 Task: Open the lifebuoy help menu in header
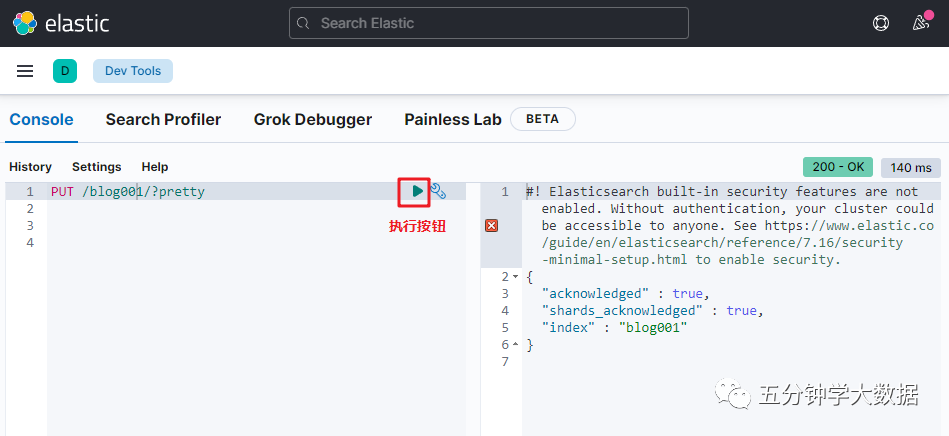[x=881, y=23]
